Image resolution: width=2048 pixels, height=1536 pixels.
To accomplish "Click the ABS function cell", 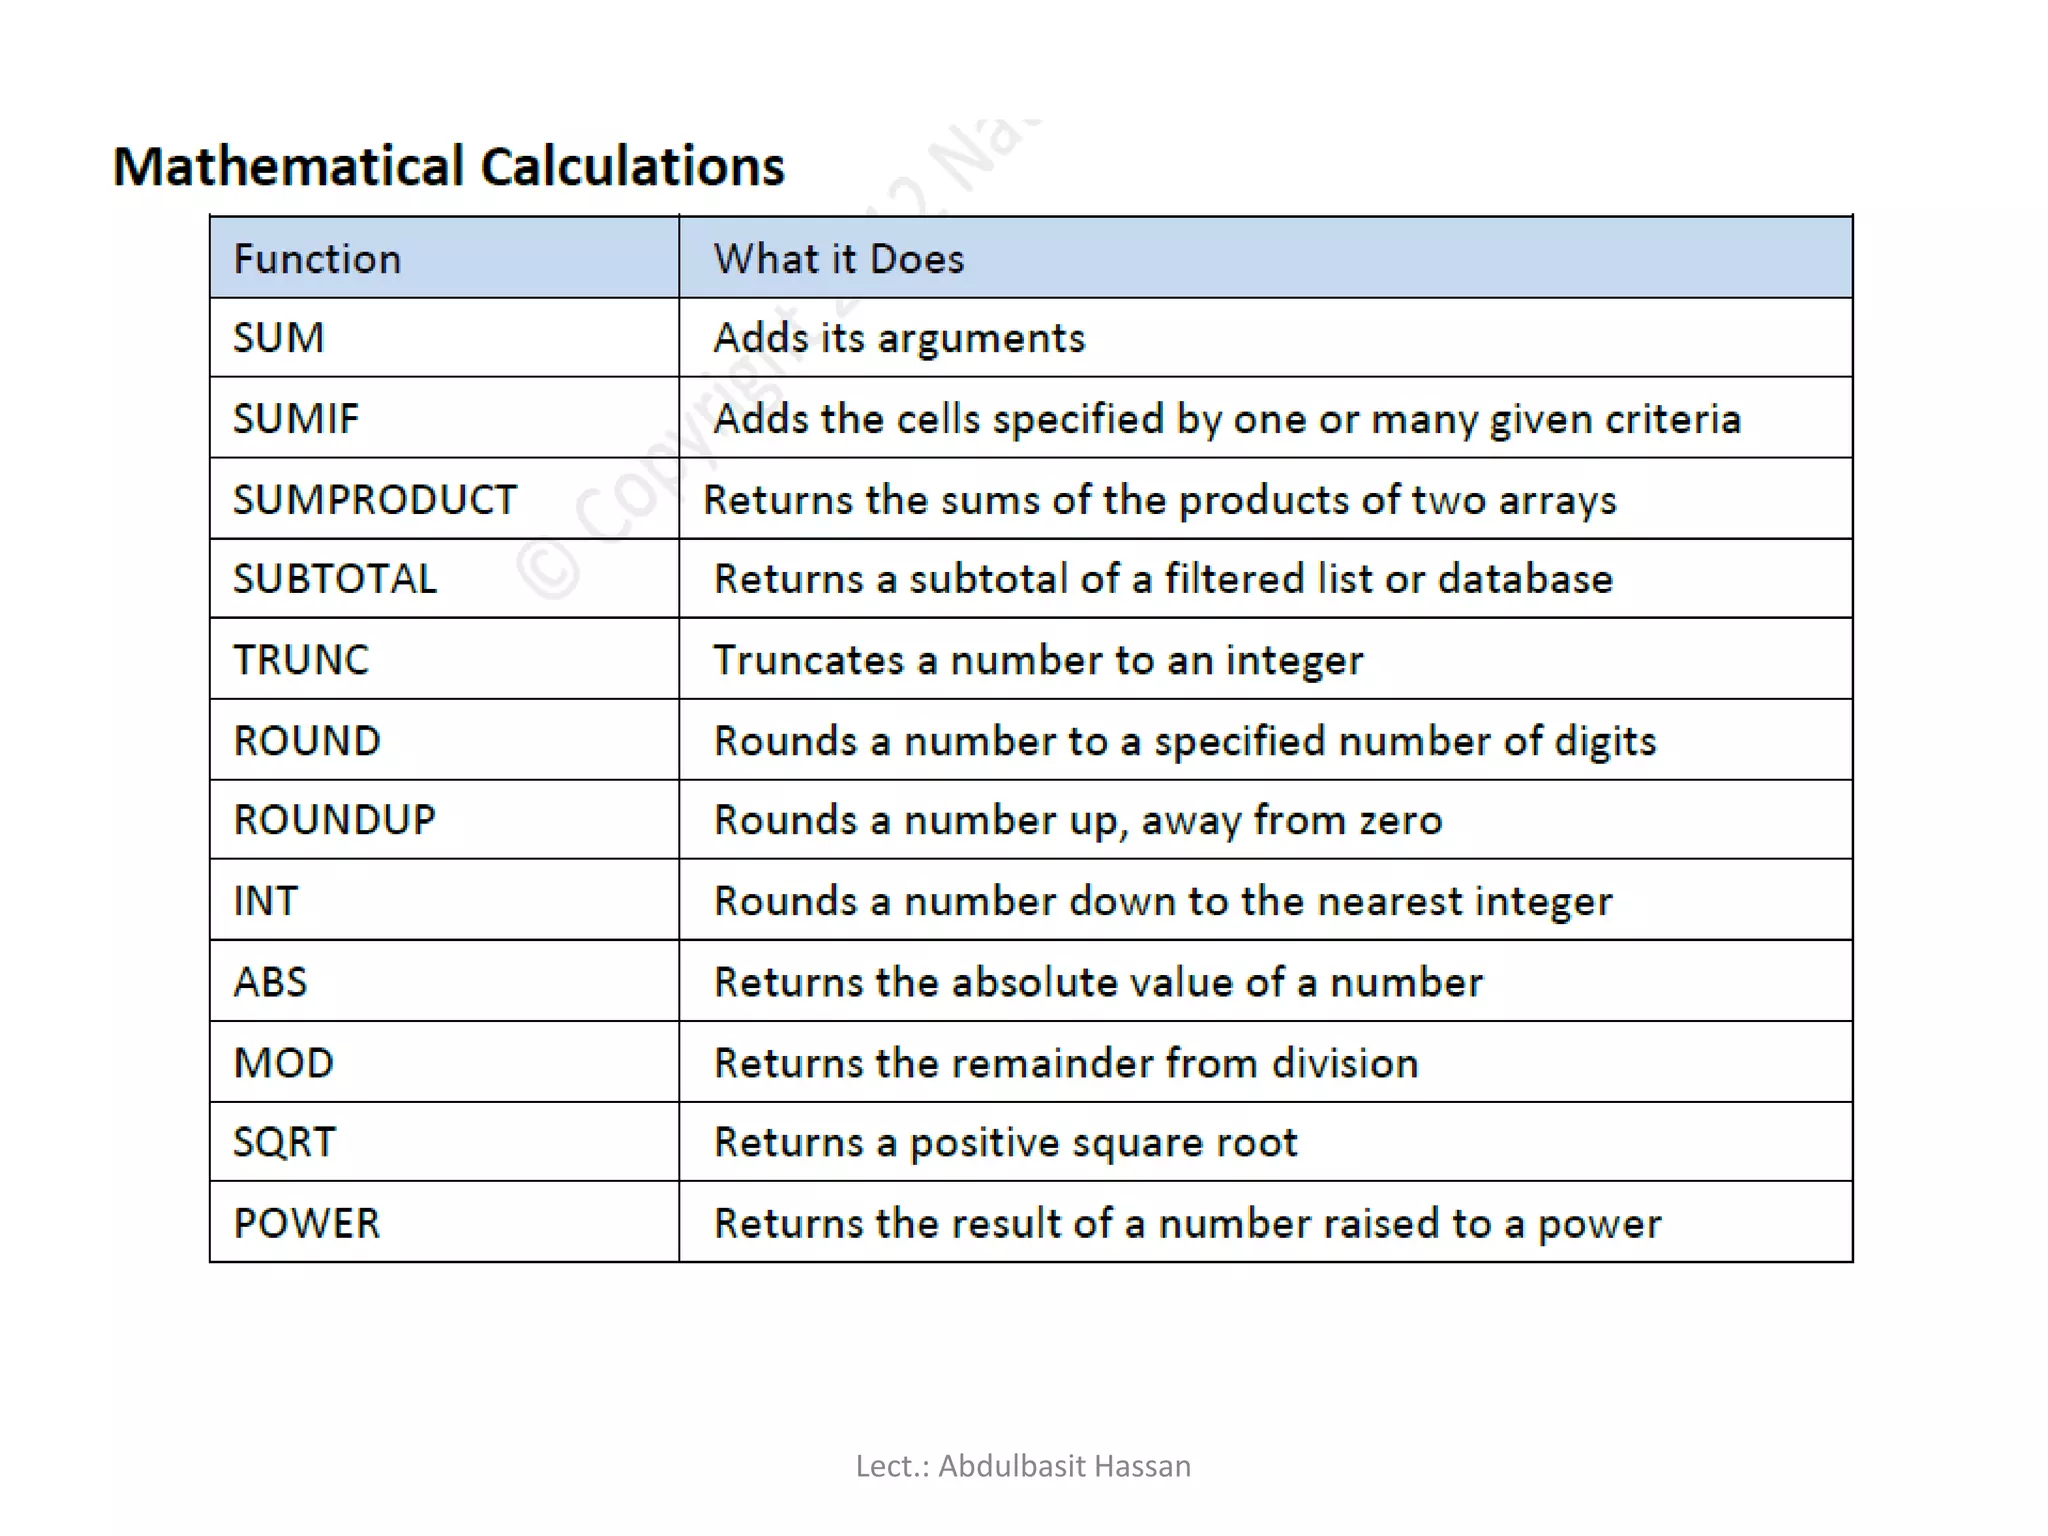I will pos(444,981).
